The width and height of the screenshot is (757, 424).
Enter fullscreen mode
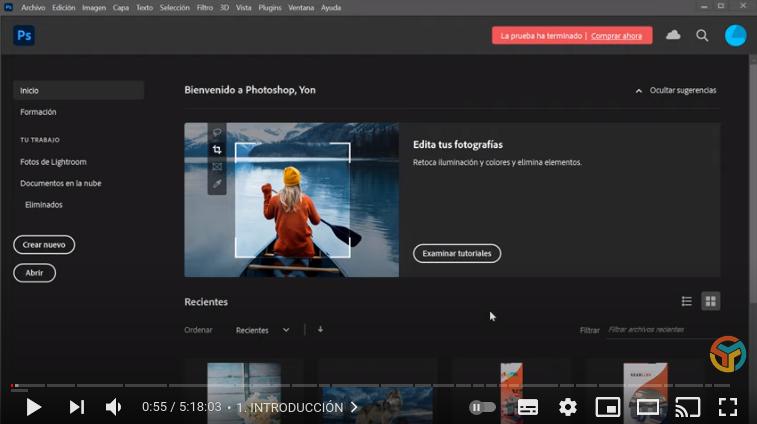point(728,407)
